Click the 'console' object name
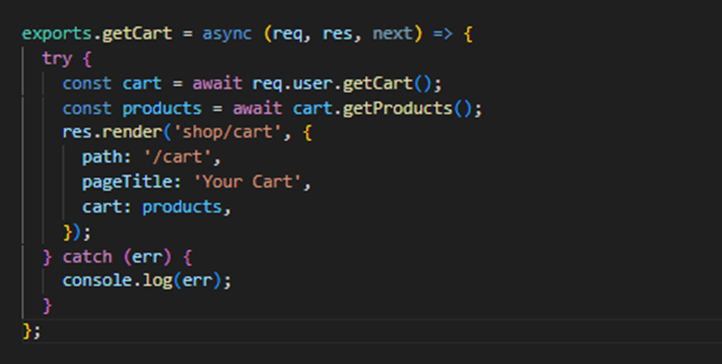The height and width of the screenshot is (364, 722). click(x=97, y=281)
